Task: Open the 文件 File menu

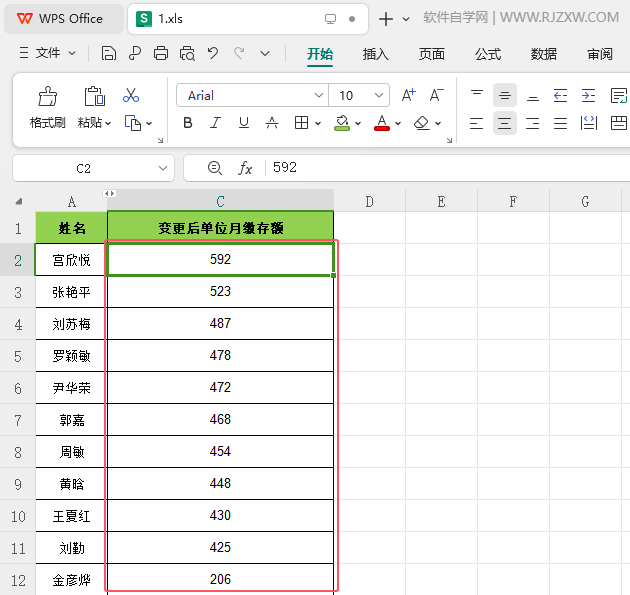Action: (x=47, y=53)
